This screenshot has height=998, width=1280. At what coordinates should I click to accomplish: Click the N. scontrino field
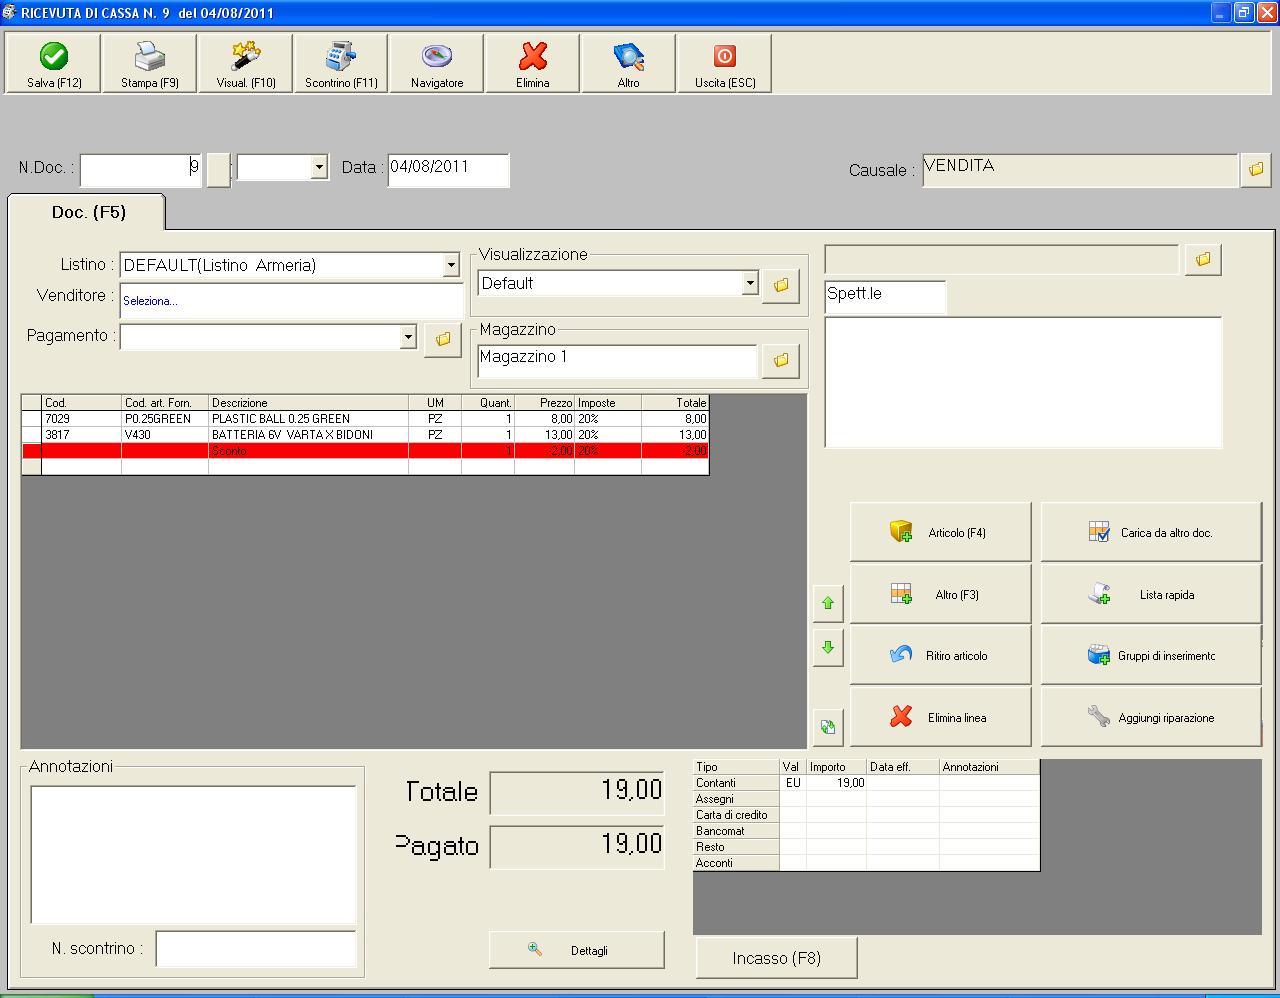[256, 949]
